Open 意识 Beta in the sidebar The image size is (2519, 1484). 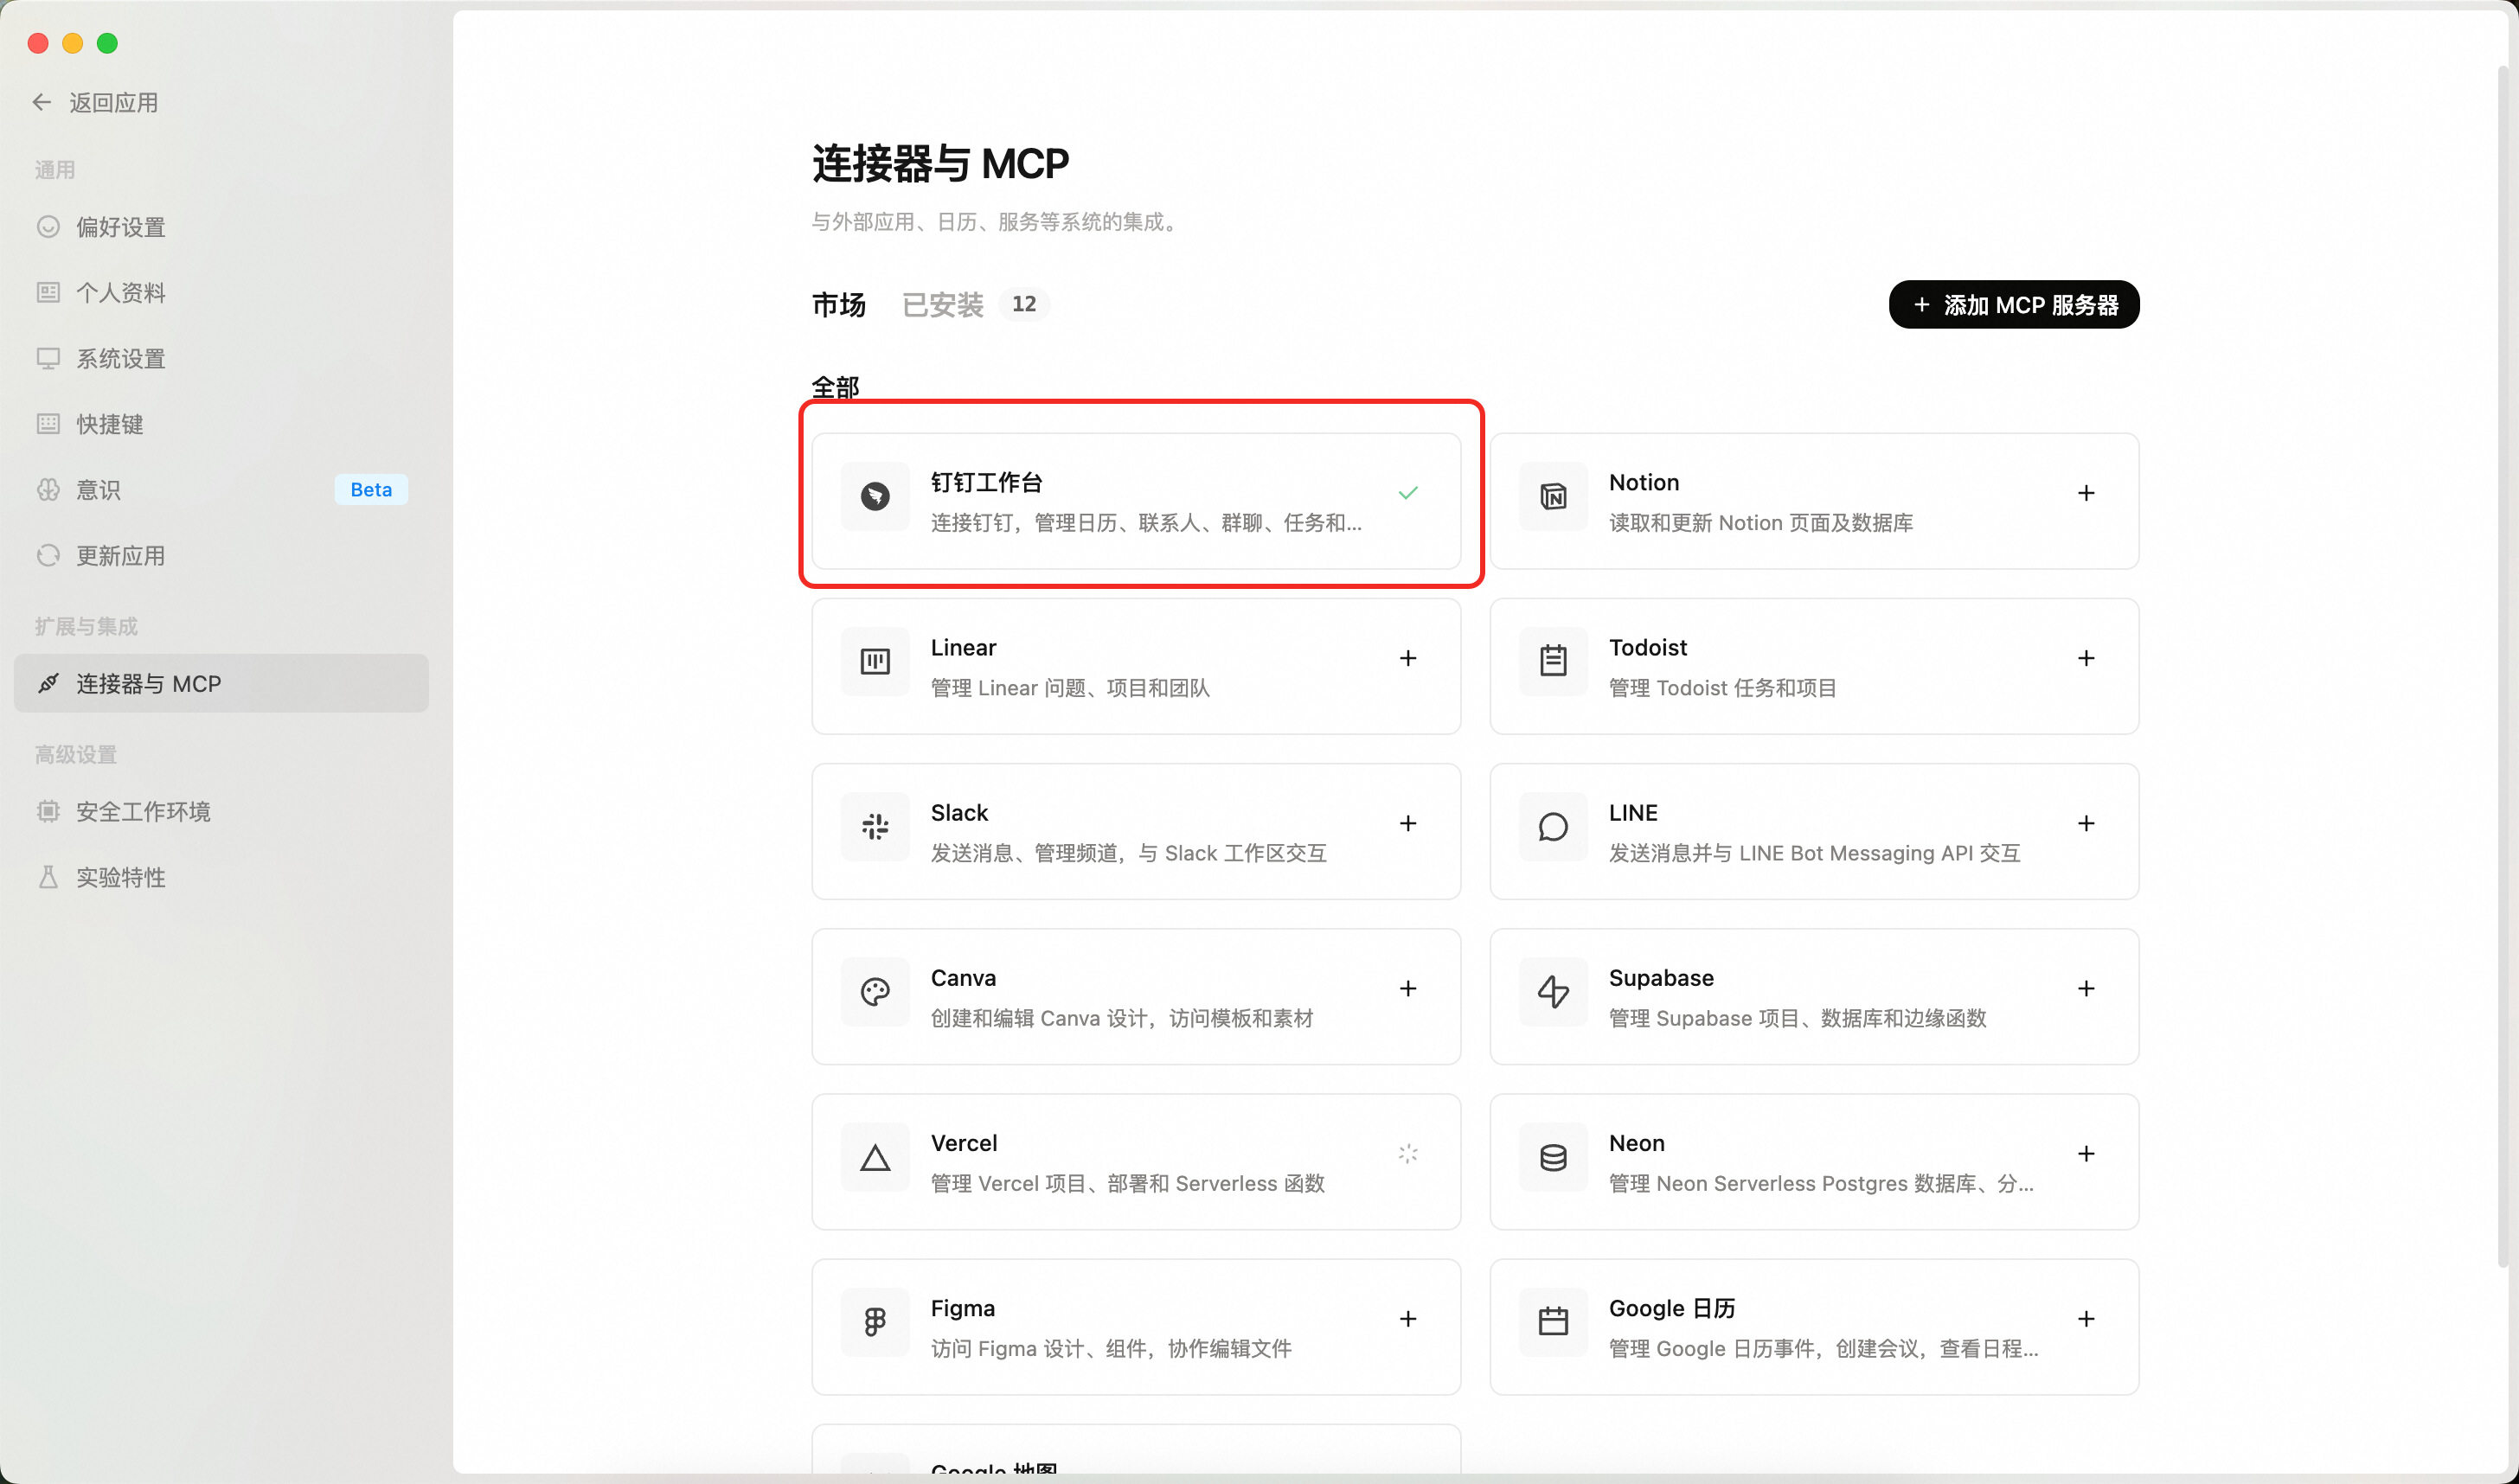tap(221, 490)
